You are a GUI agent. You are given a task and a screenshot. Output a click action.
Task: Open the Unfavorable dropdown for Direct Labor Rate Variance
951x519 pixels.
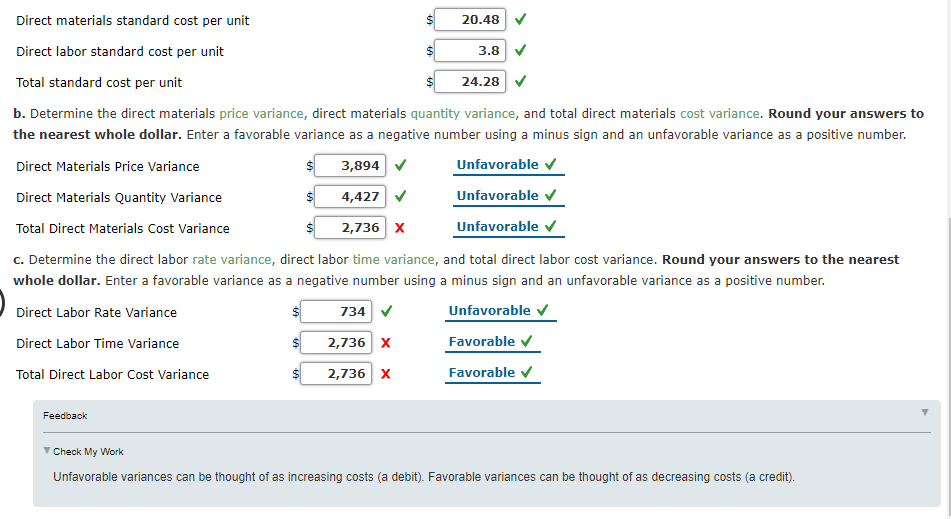500,311
